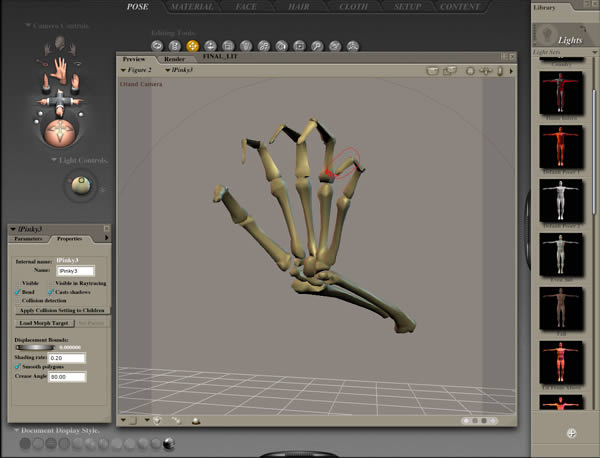Click the Name input field
Viewport: 600px width, 458px height.
point(75,271)
